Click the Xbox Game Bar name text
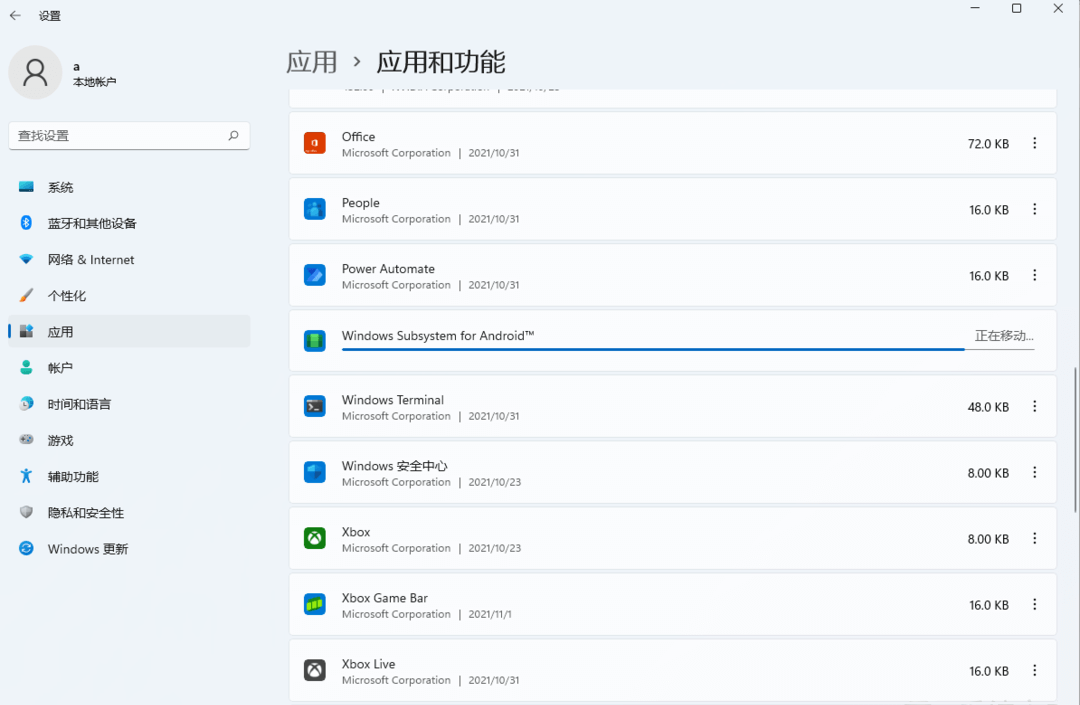Viewport: 1080px width, 705px height. [384, 598]
